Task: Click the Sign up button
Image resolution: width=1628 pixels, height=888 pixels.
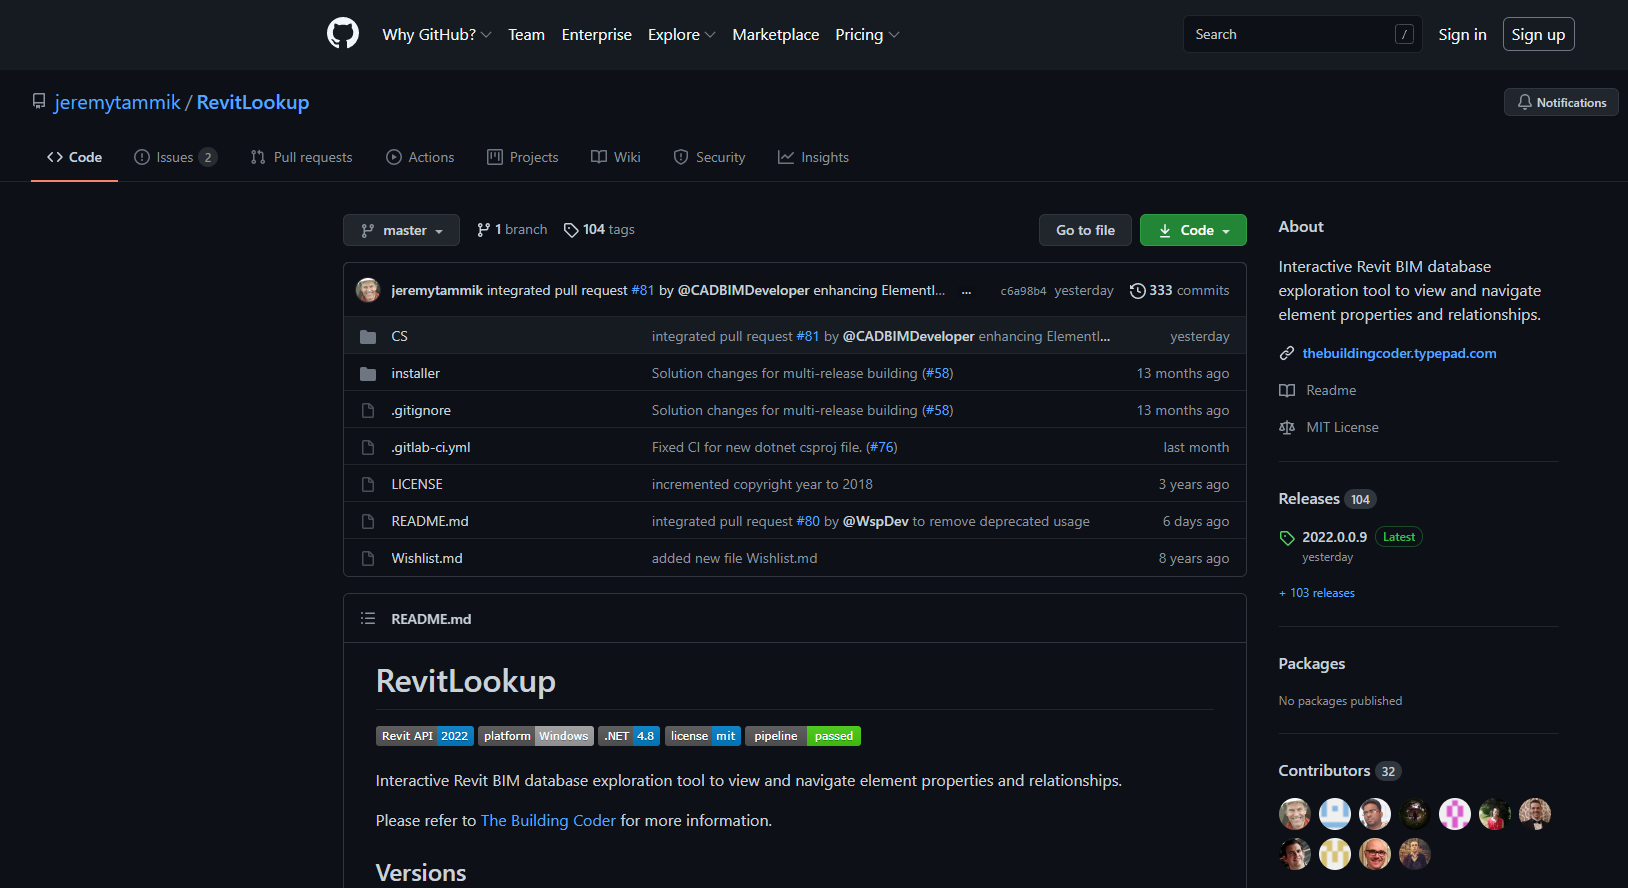Action: pos(1538,34)
